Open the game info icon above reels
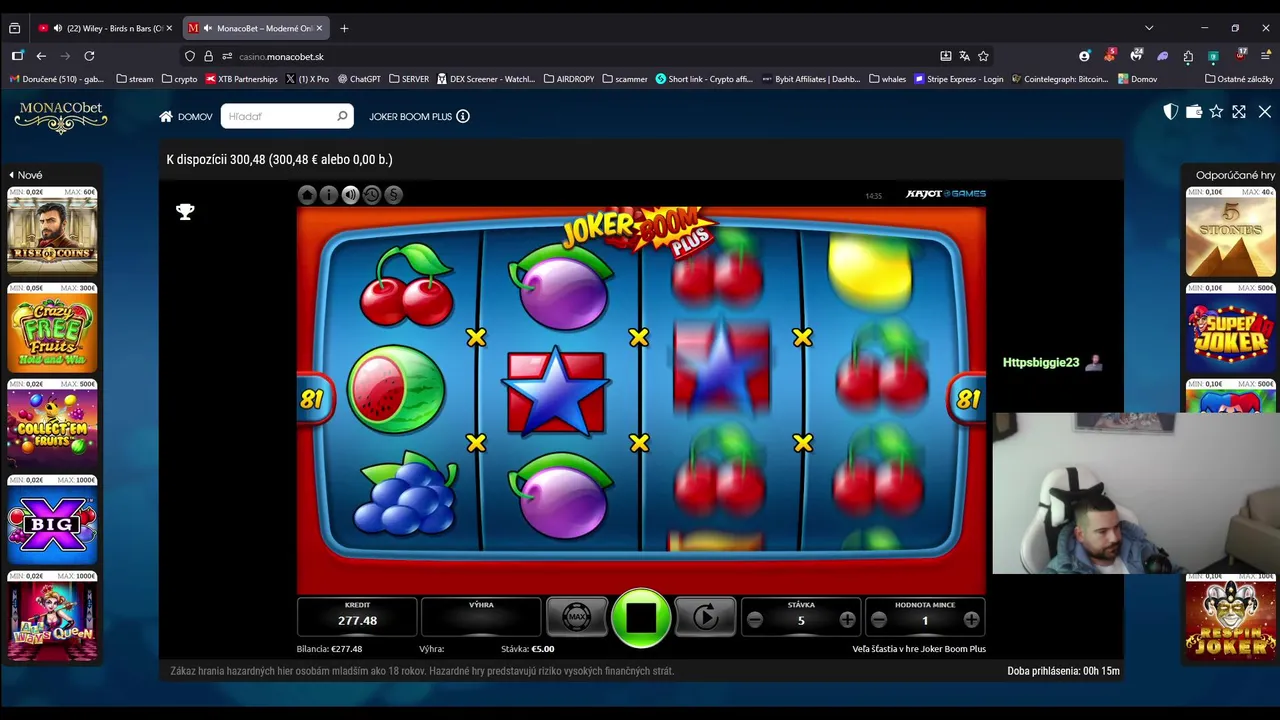The image size is (1280, 720). (329, 195)
